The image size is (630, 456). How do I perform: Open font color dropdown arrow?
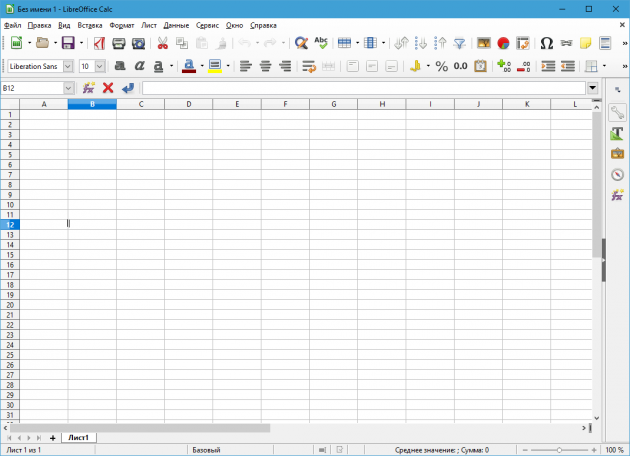(202, 66)
